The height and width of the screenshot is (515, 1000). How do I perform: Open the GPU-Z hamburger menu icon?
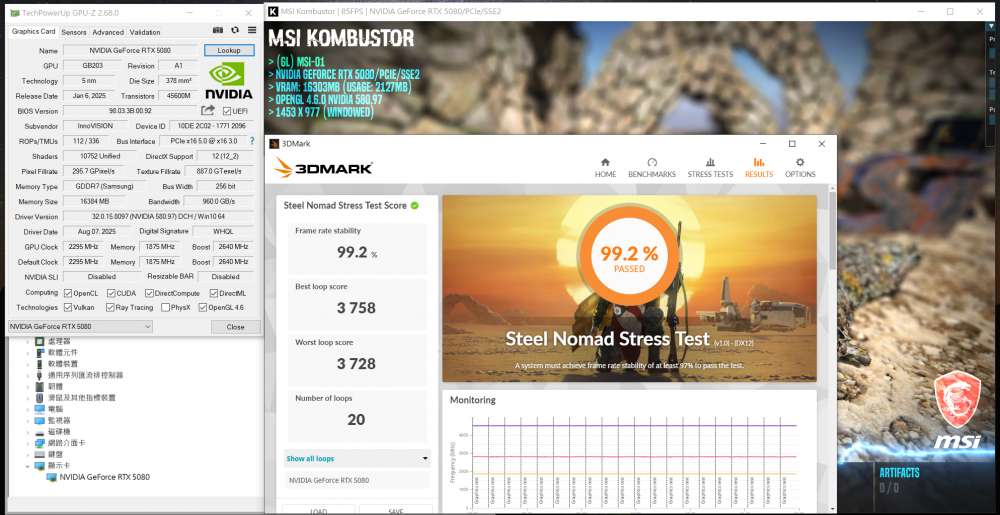[x=252, y=30]
